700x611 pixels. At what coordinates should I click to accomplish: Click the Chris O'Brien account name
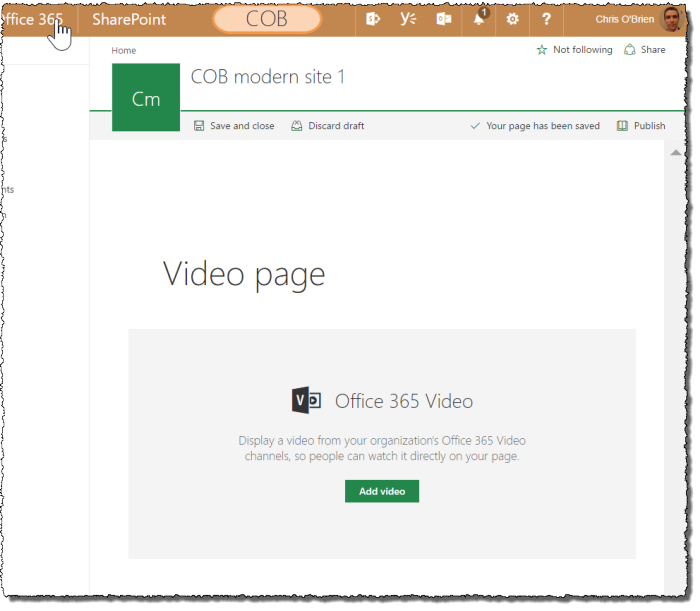point(625,19)
